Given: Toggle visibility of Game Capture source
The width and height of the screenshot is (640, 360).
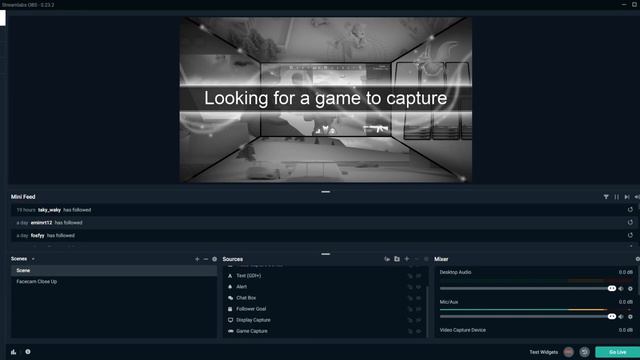Looking at the screenshot, I should coord(419,331).
